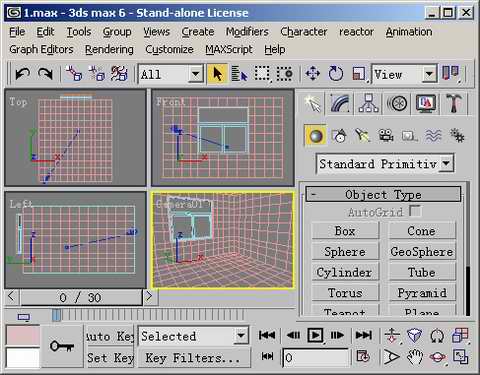Click the Undo arrow icon
480x375 pixels.
(23, 74)
